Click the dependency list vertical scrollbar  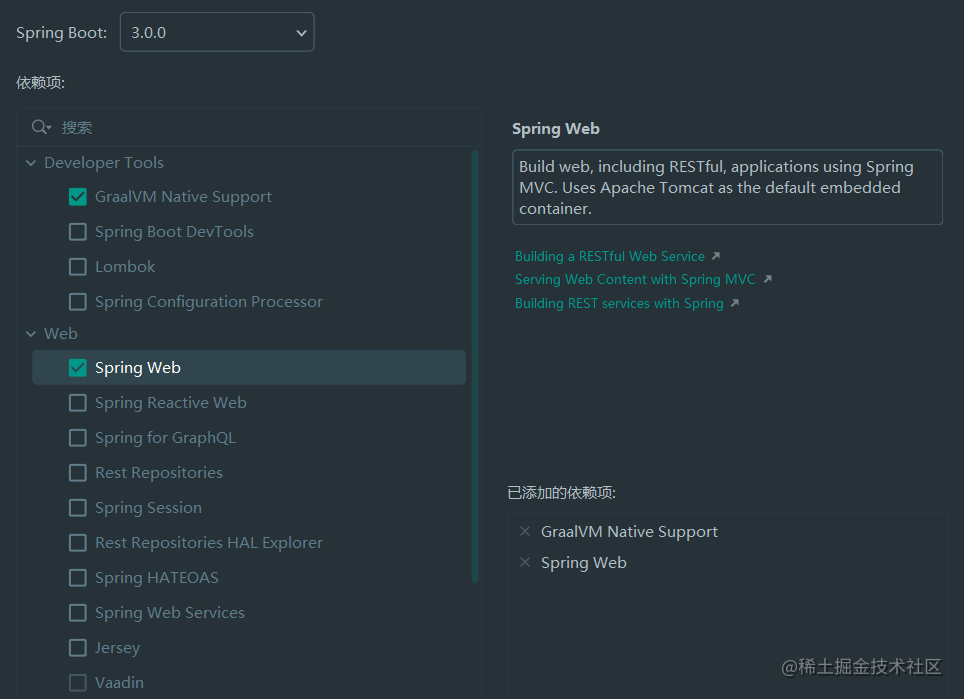[x=475, y=366]
